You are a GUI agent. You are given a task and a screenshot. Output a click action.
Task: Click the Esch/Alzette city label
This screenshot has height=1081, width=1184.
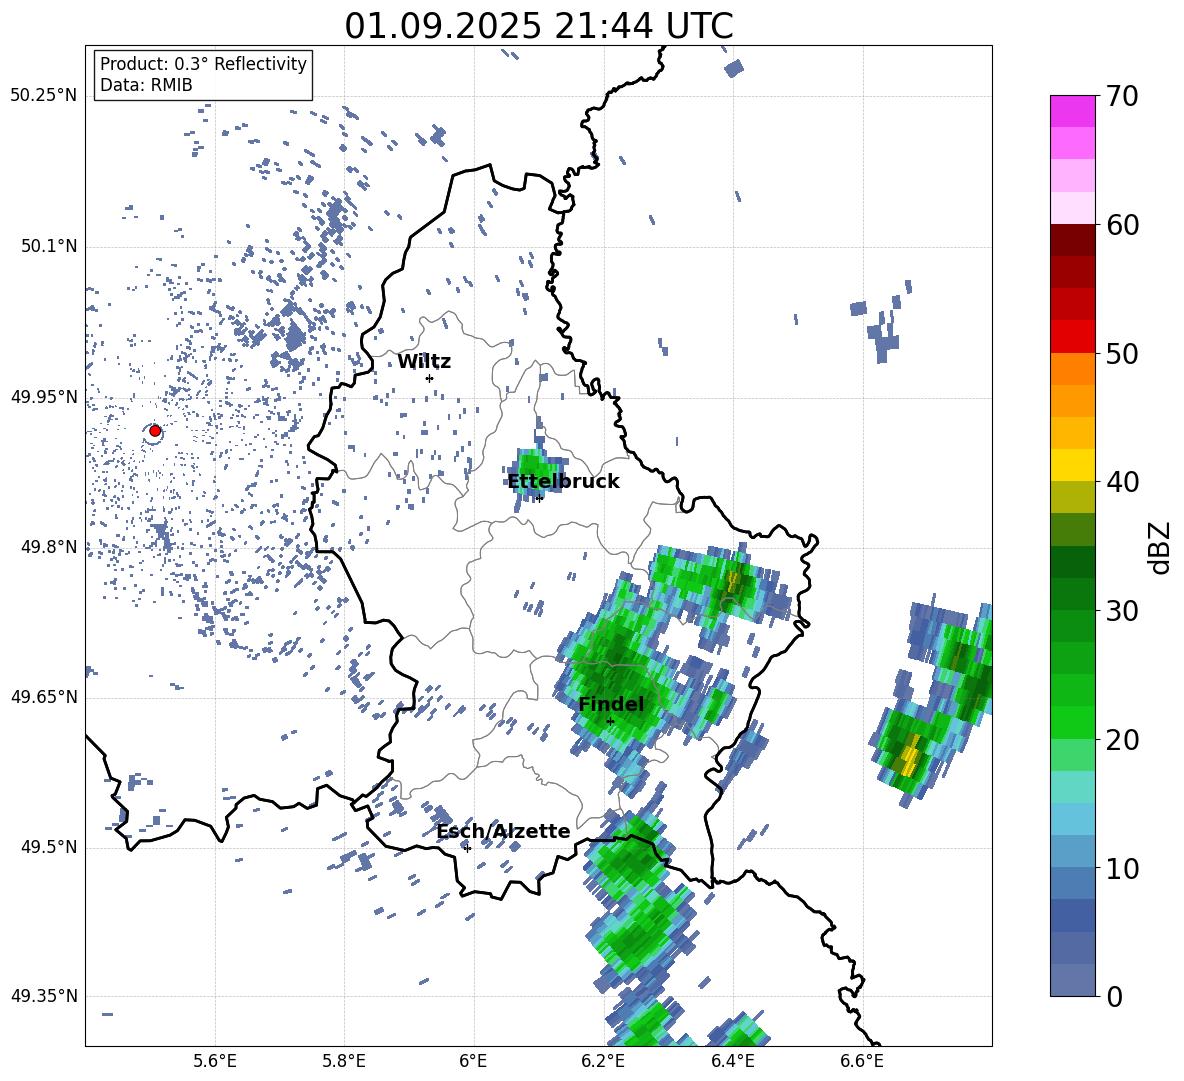[503, 831]
